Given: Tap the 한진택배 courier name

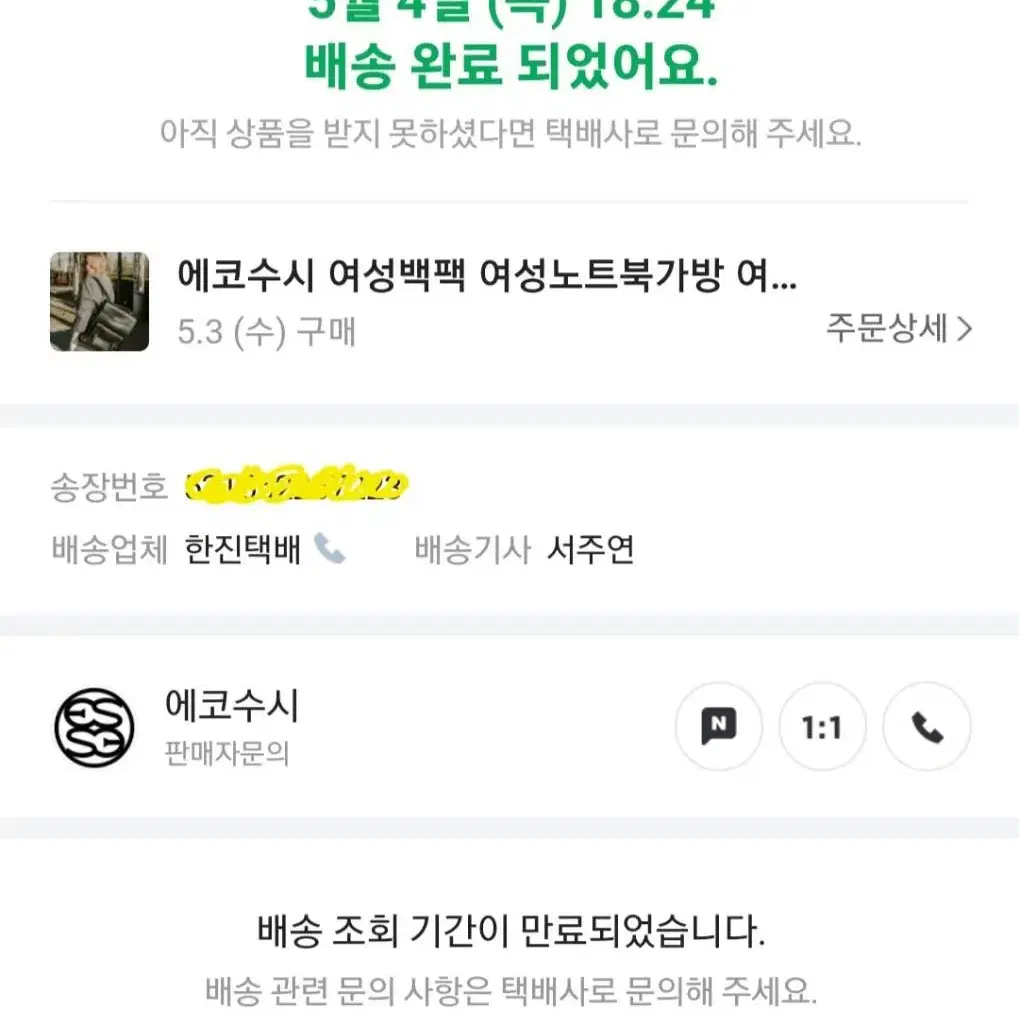Looking at the screenshot, I should 242,550.
